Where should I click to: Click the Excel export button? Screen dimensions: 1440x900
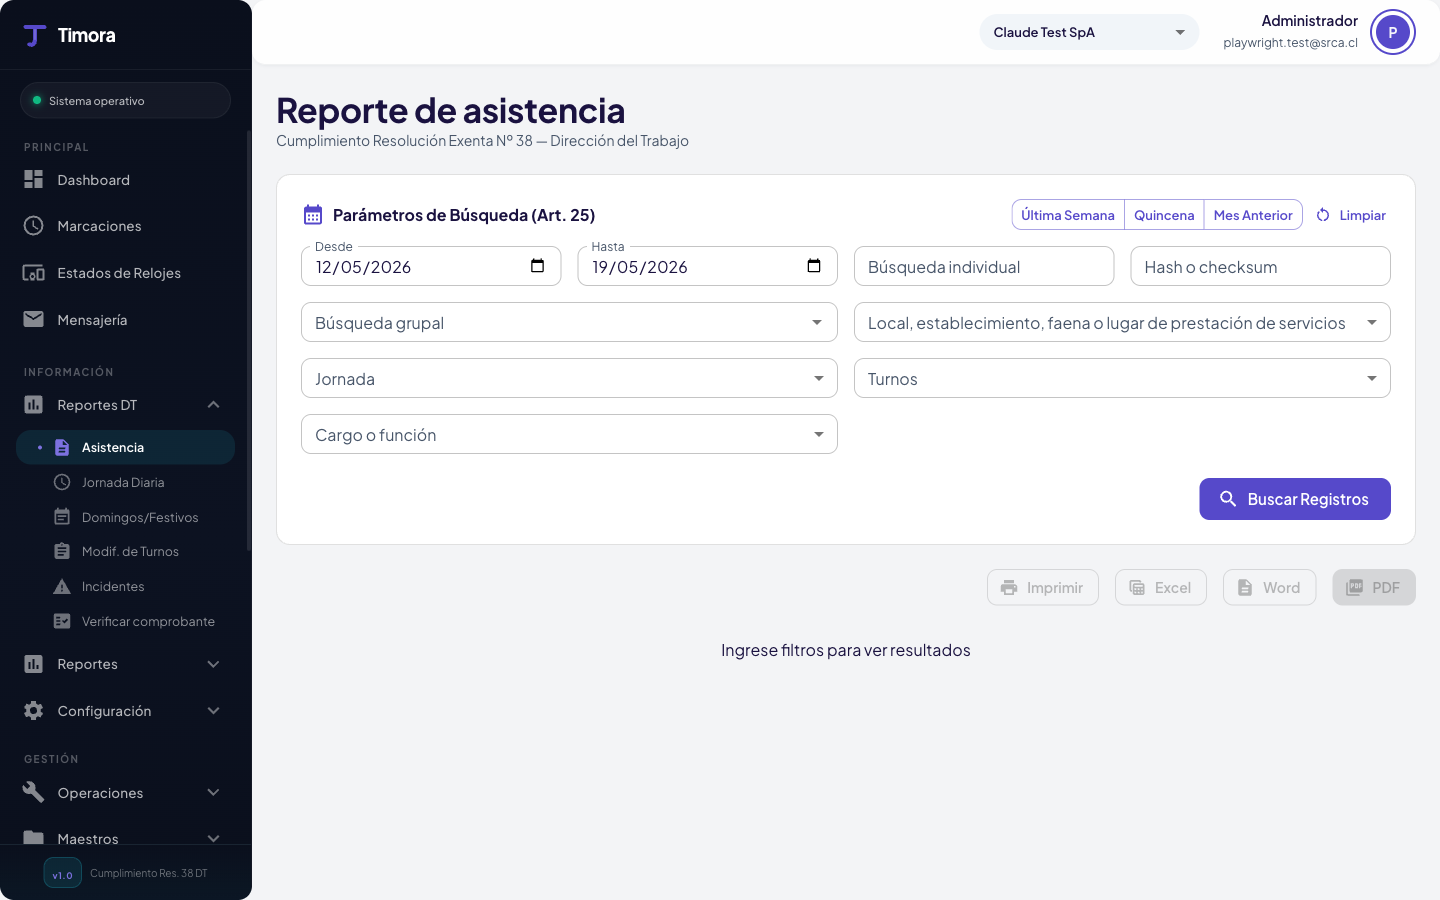1161,588
